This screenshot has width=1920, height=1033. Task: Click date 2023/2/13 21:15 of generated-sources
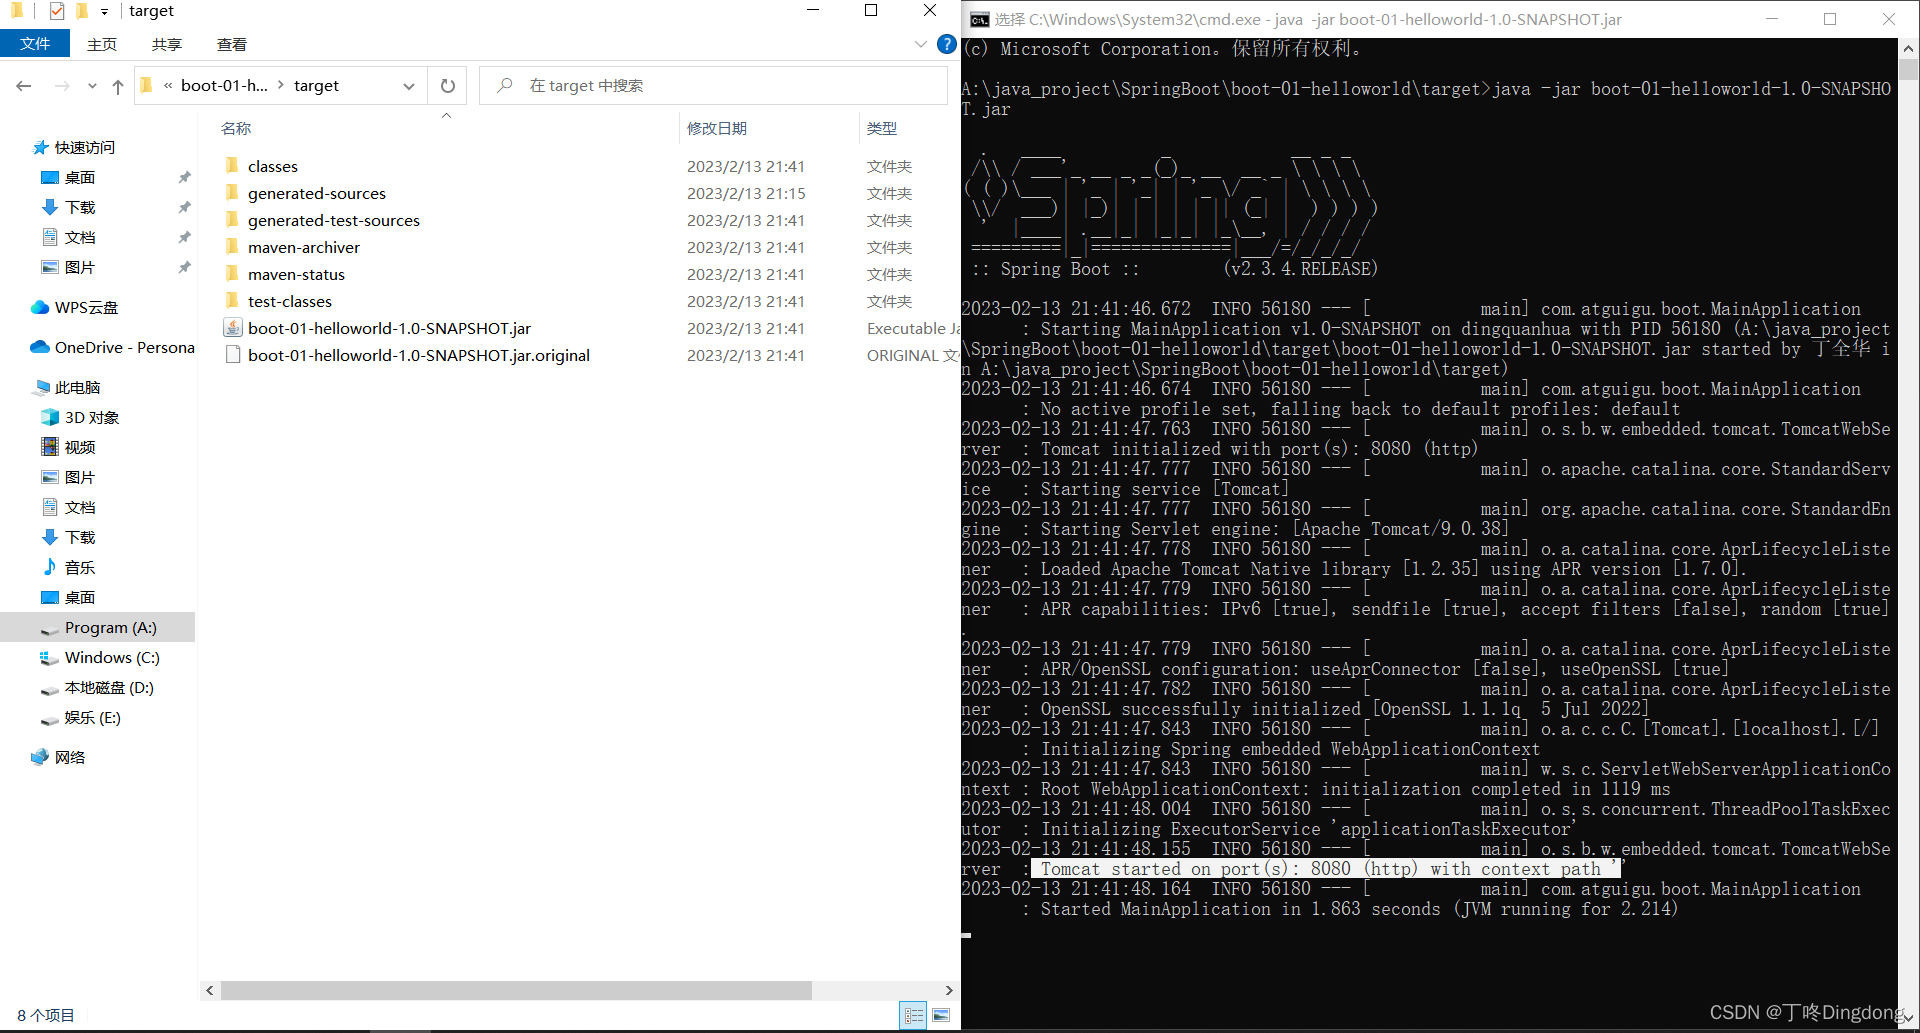pyautogui.click(x=746, y=193)
